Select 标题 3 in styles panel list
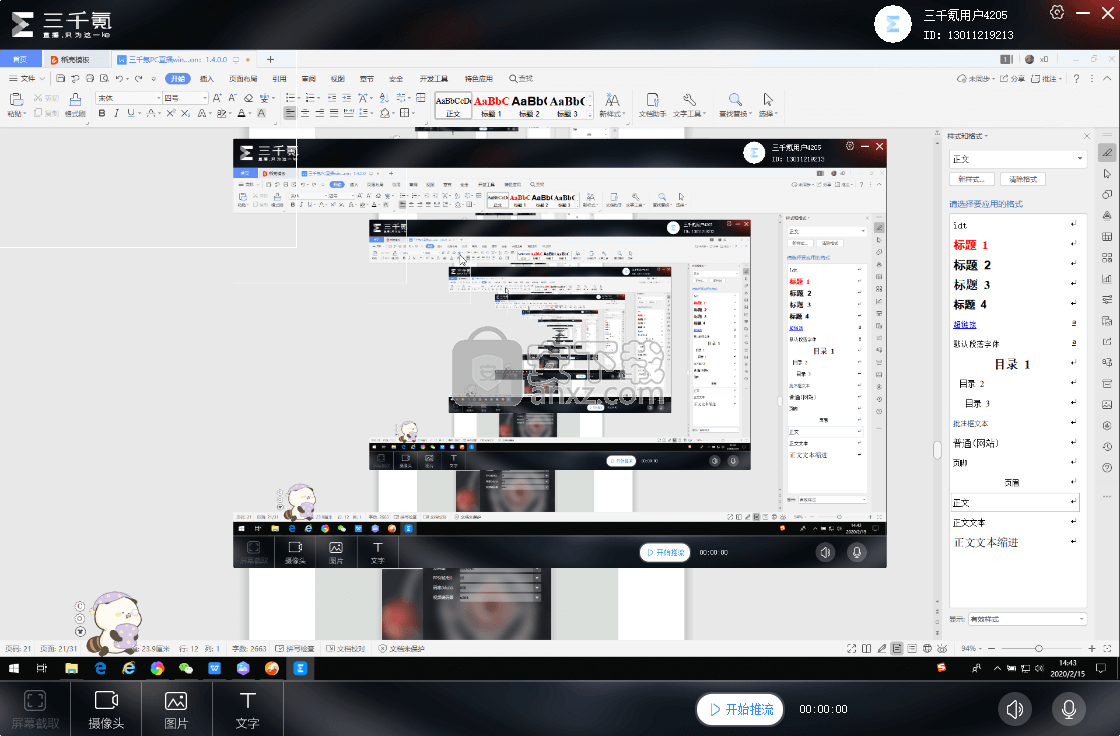Screen dimensions: 1120x736 [x=1014, y=284]
